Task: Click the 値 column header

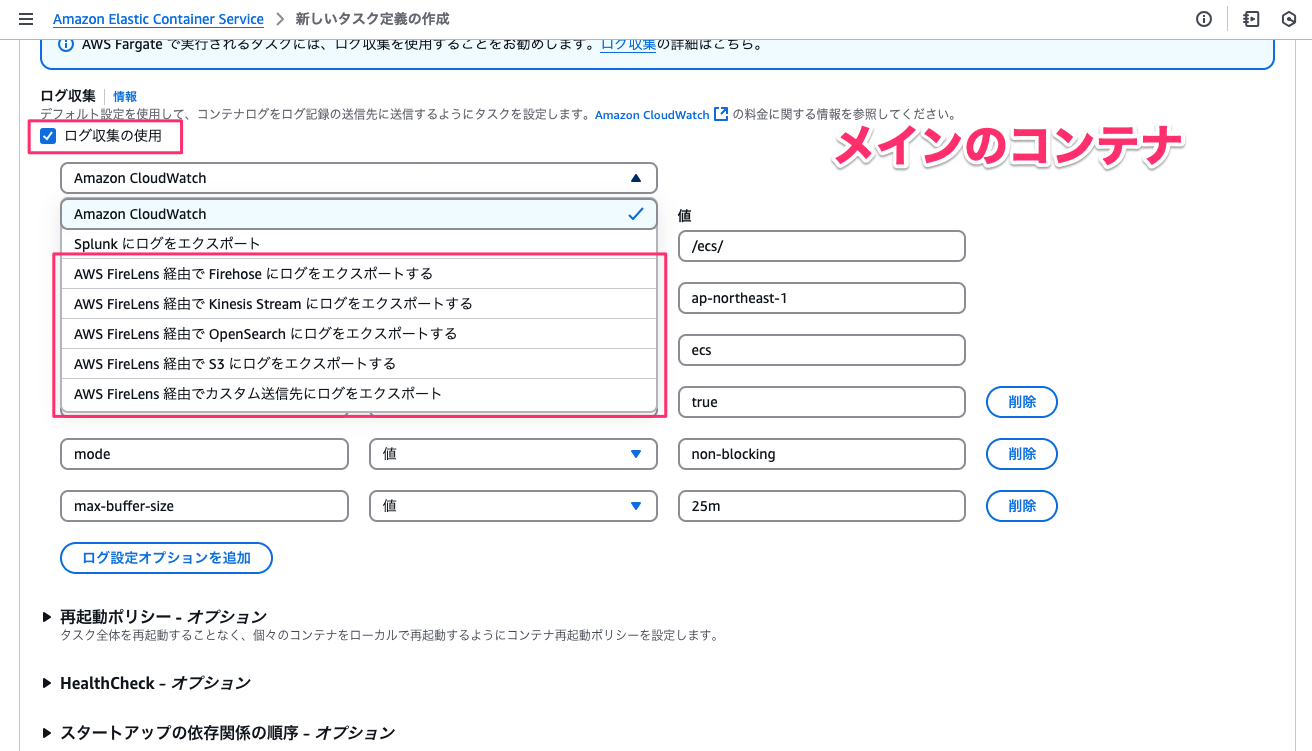Action: (684, 215)
